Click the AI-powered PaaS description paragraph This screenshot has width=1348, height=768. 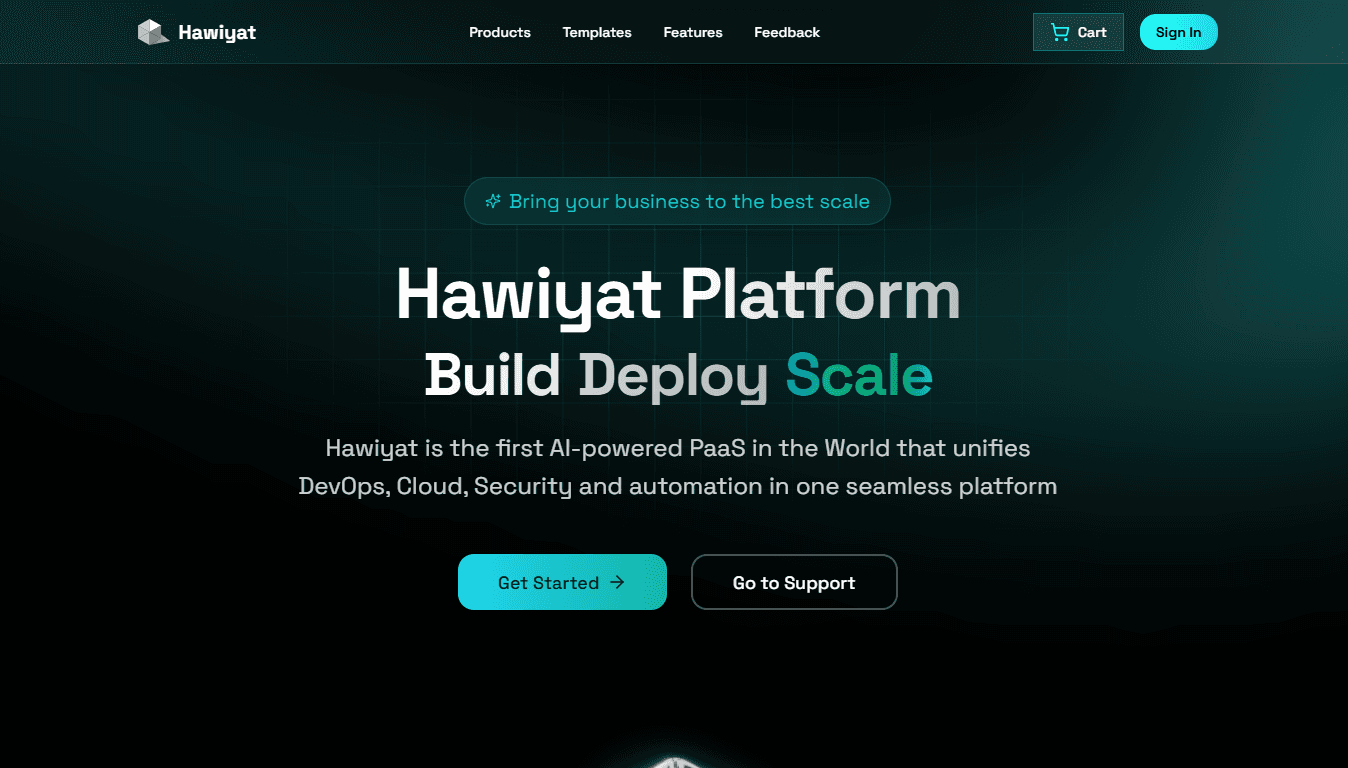pyautogui.click(x=678, y=467)
